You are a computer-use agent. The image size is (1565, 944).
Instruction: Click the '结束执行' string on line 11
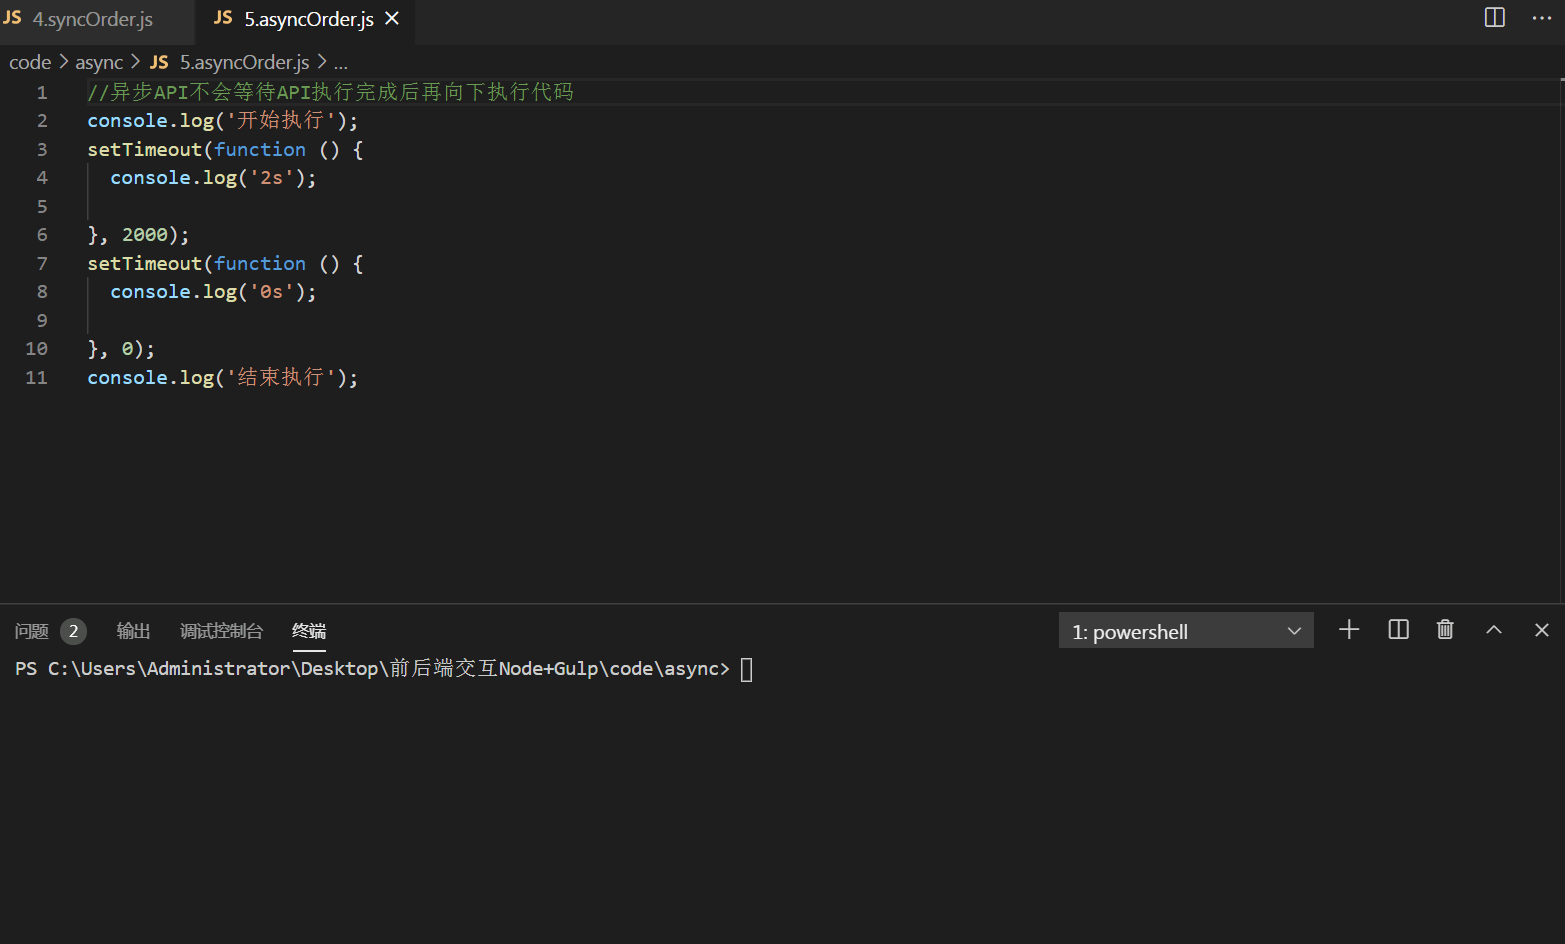pos(281,377)
